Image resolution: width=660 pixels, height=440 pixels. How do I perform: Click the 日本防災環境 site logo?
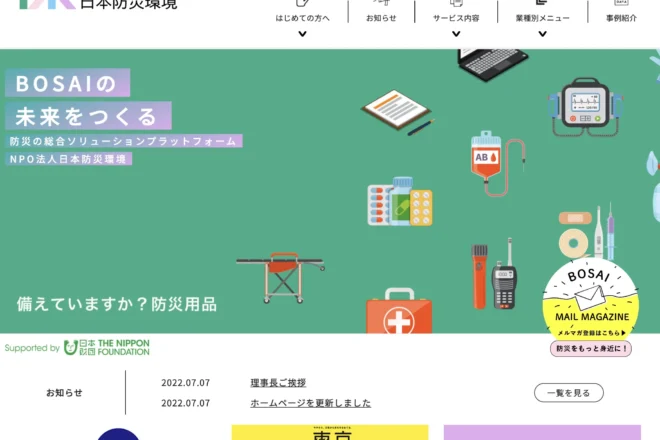pyautogui.click(x=98, y=5)
